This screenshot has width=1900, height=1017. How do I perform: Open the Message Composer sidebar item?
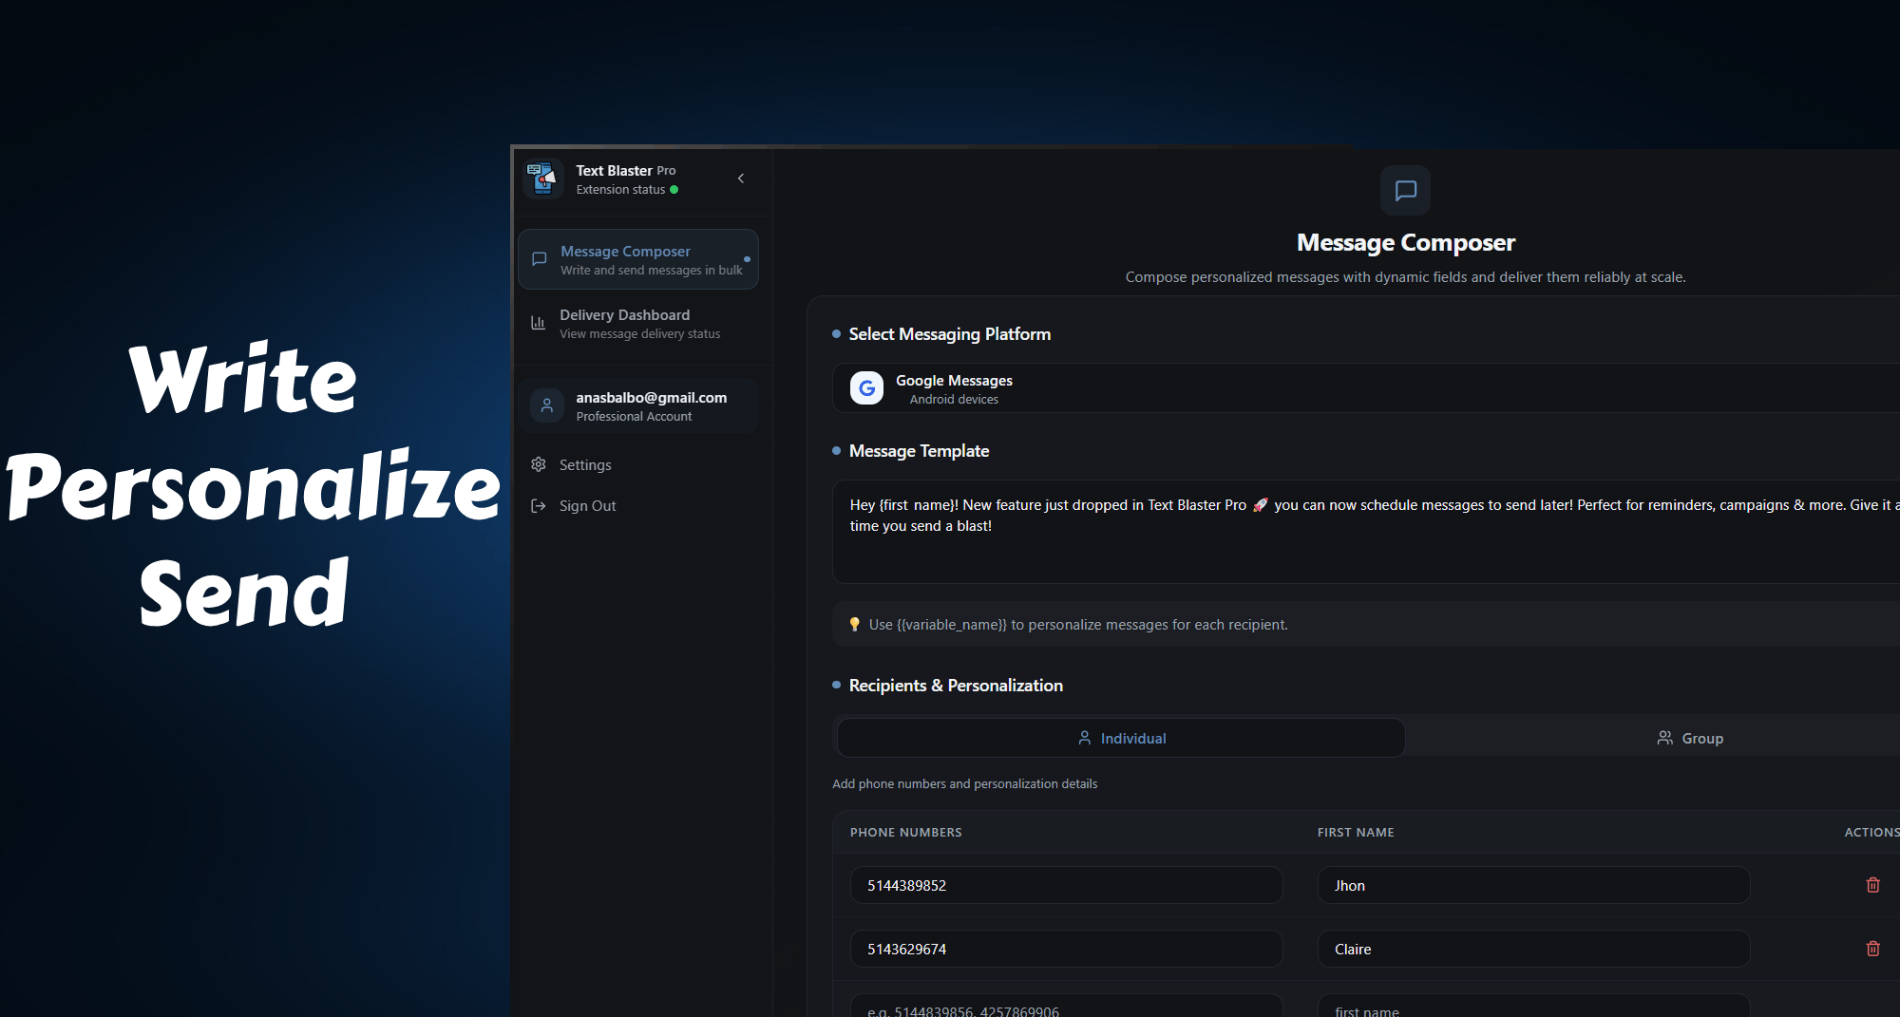click(638, 260)
